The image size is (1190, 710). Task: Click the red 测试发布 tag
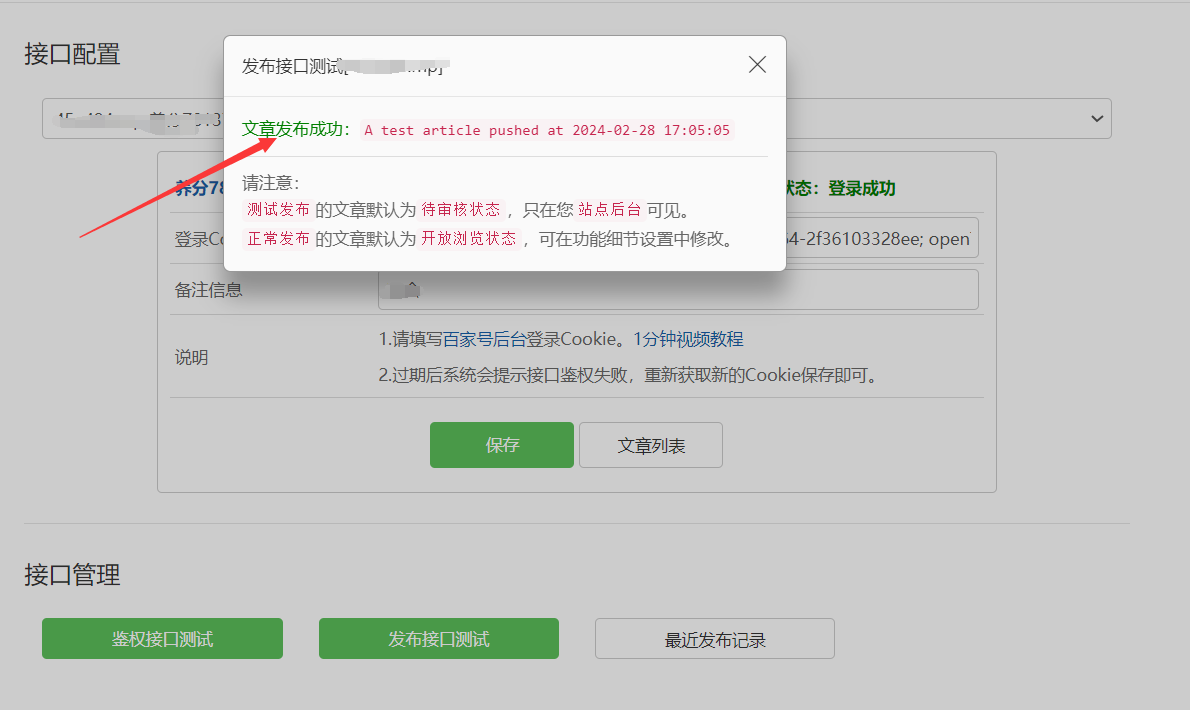tap(278, 210)
